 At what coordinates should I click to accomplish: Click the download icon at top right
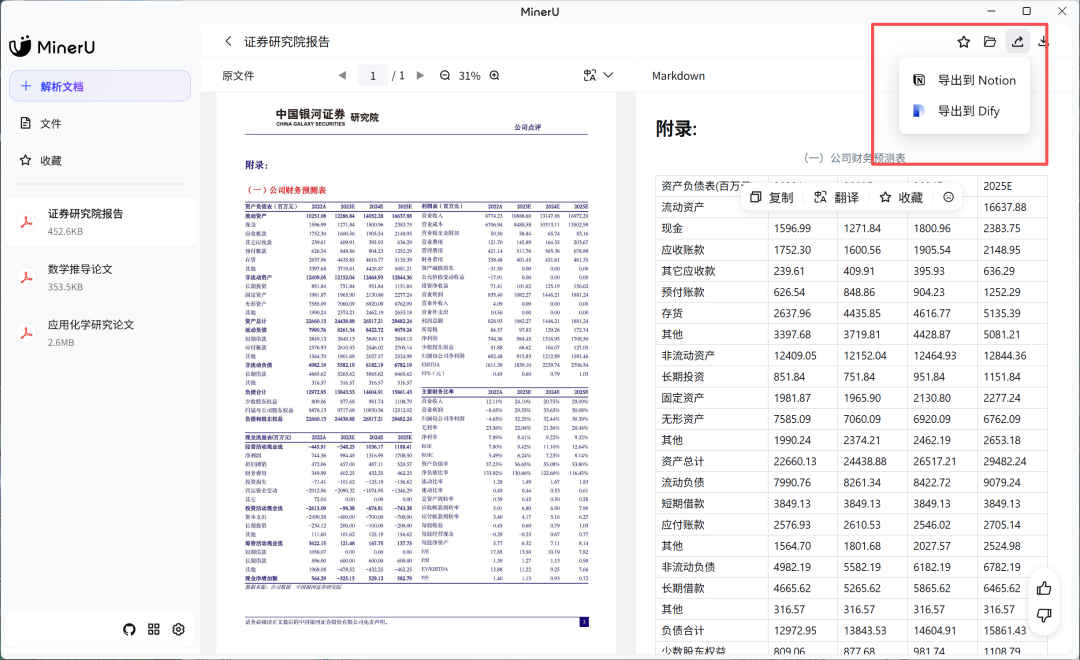point(1044,42)
